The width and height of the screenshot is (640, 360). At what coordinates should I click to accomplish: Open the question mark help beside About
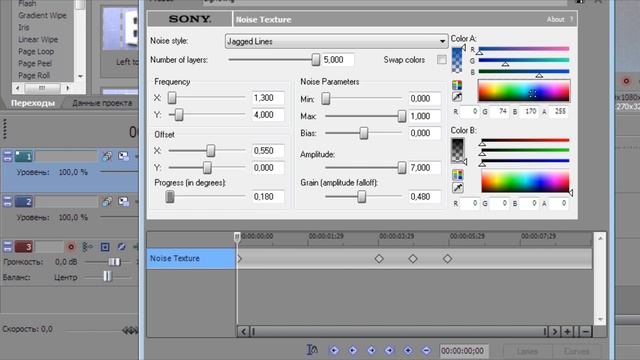pyautogui.click(x=571, y=19)
